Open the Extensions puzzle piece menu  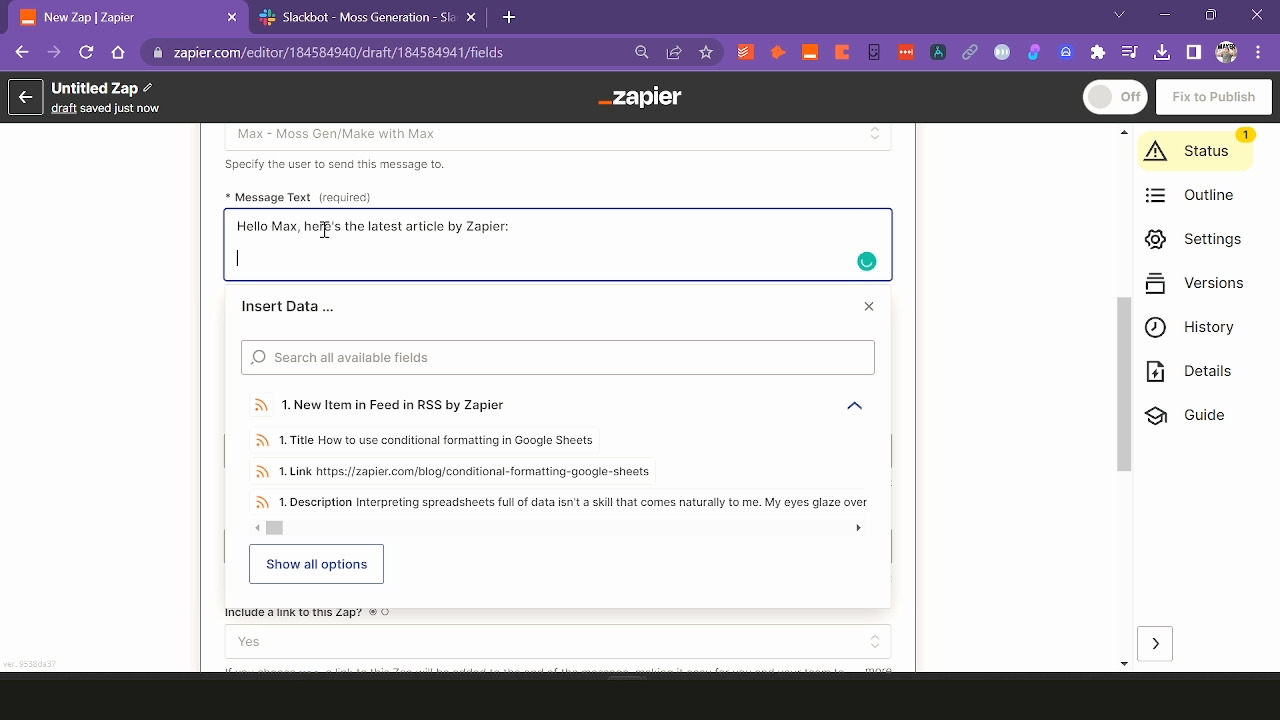(1098, 52)
